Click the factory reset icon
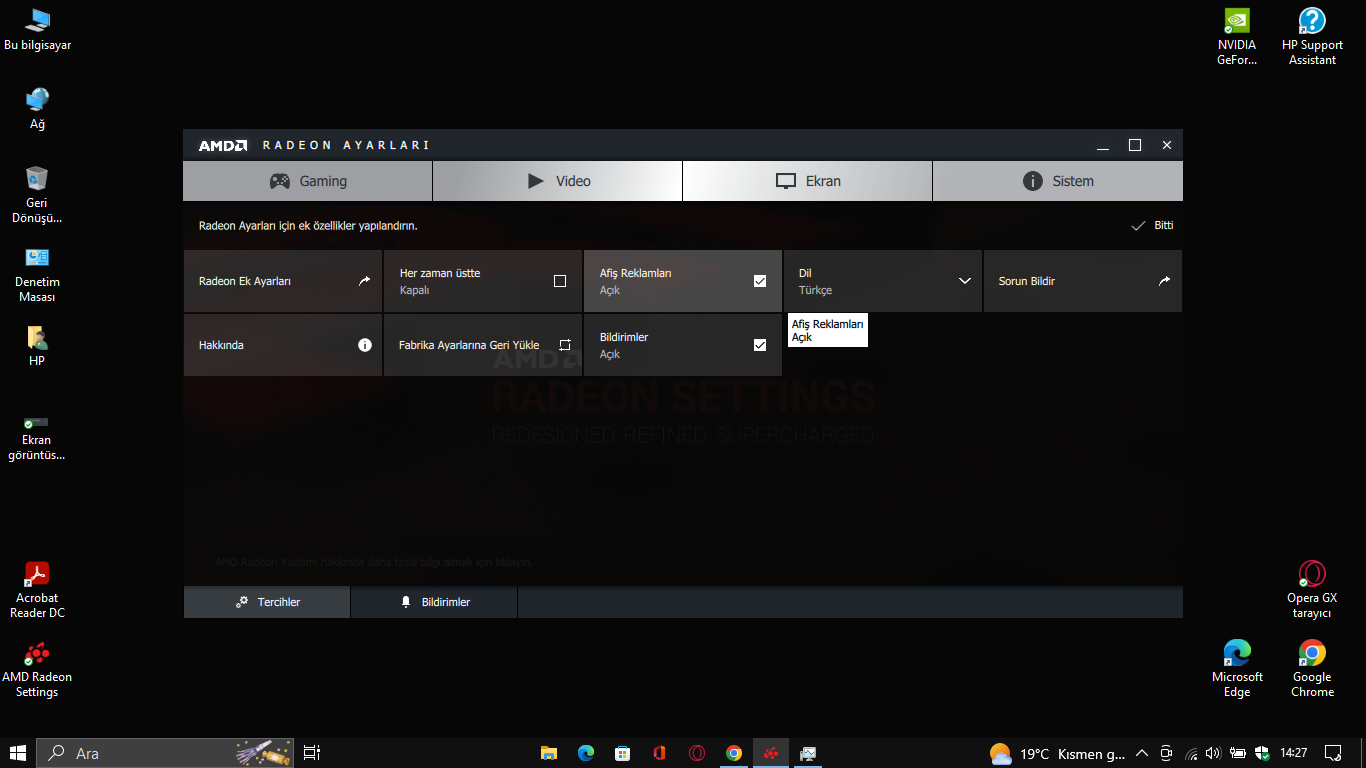The height and width of the screenshot is (768, 1366). [565, 345]
